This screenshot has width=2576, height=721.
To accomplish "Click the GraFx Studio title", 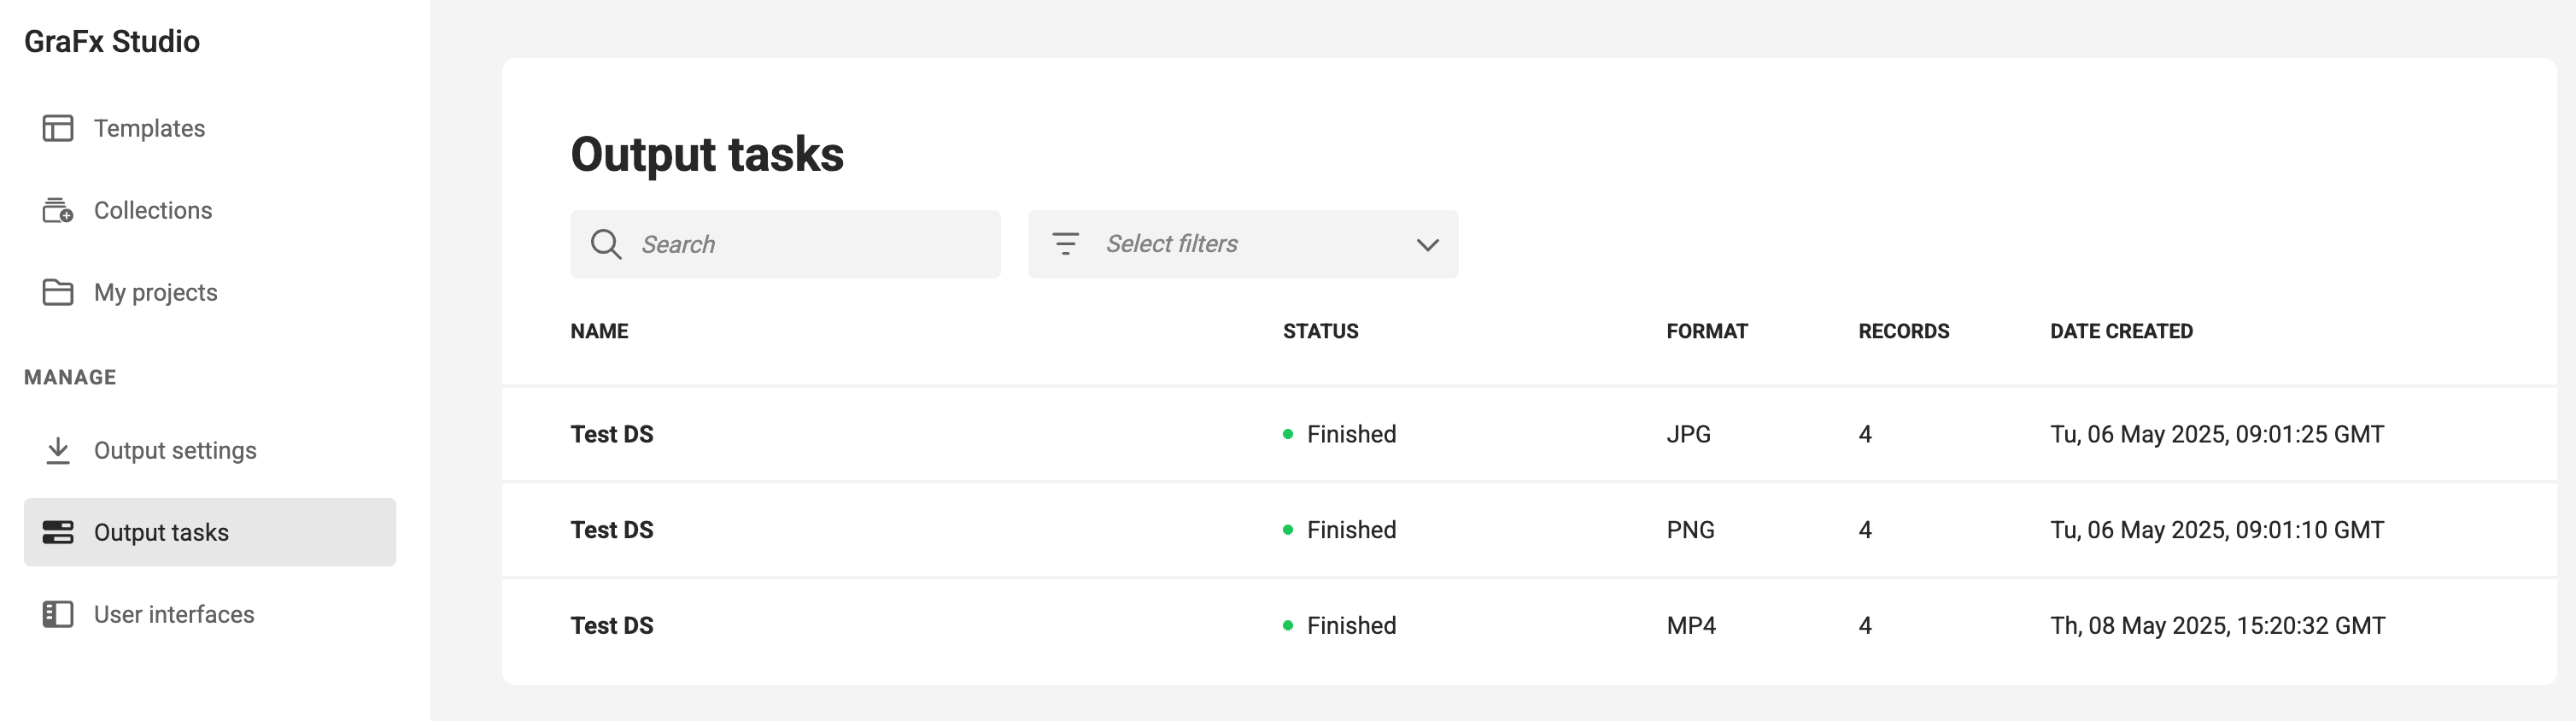I will tap(112, 41).
